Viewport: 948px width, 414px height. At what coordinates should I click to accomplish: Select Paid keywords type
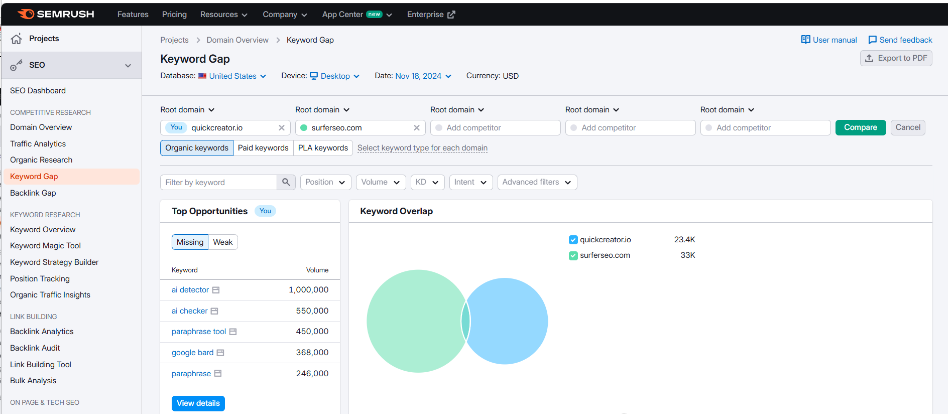[263, 148]
